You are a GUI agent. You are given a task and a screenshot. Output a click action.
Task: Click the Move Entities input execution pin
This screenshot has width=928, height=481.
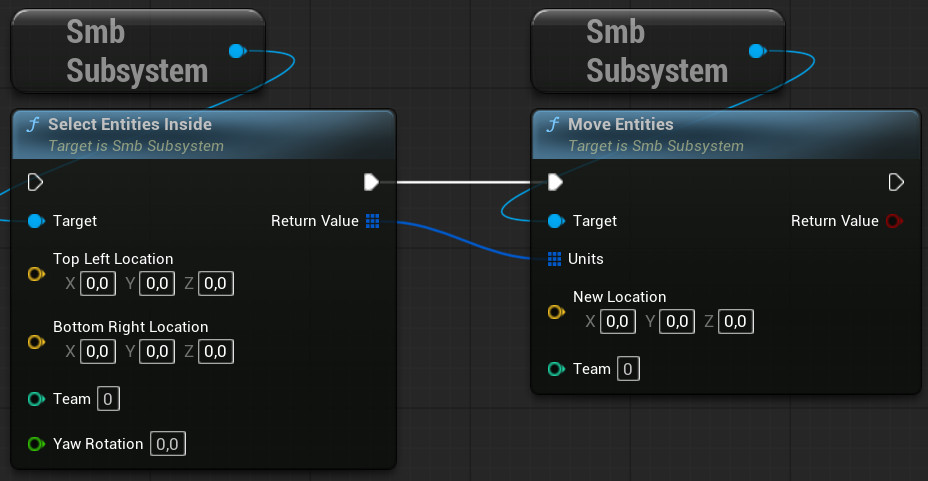[555, 182]
